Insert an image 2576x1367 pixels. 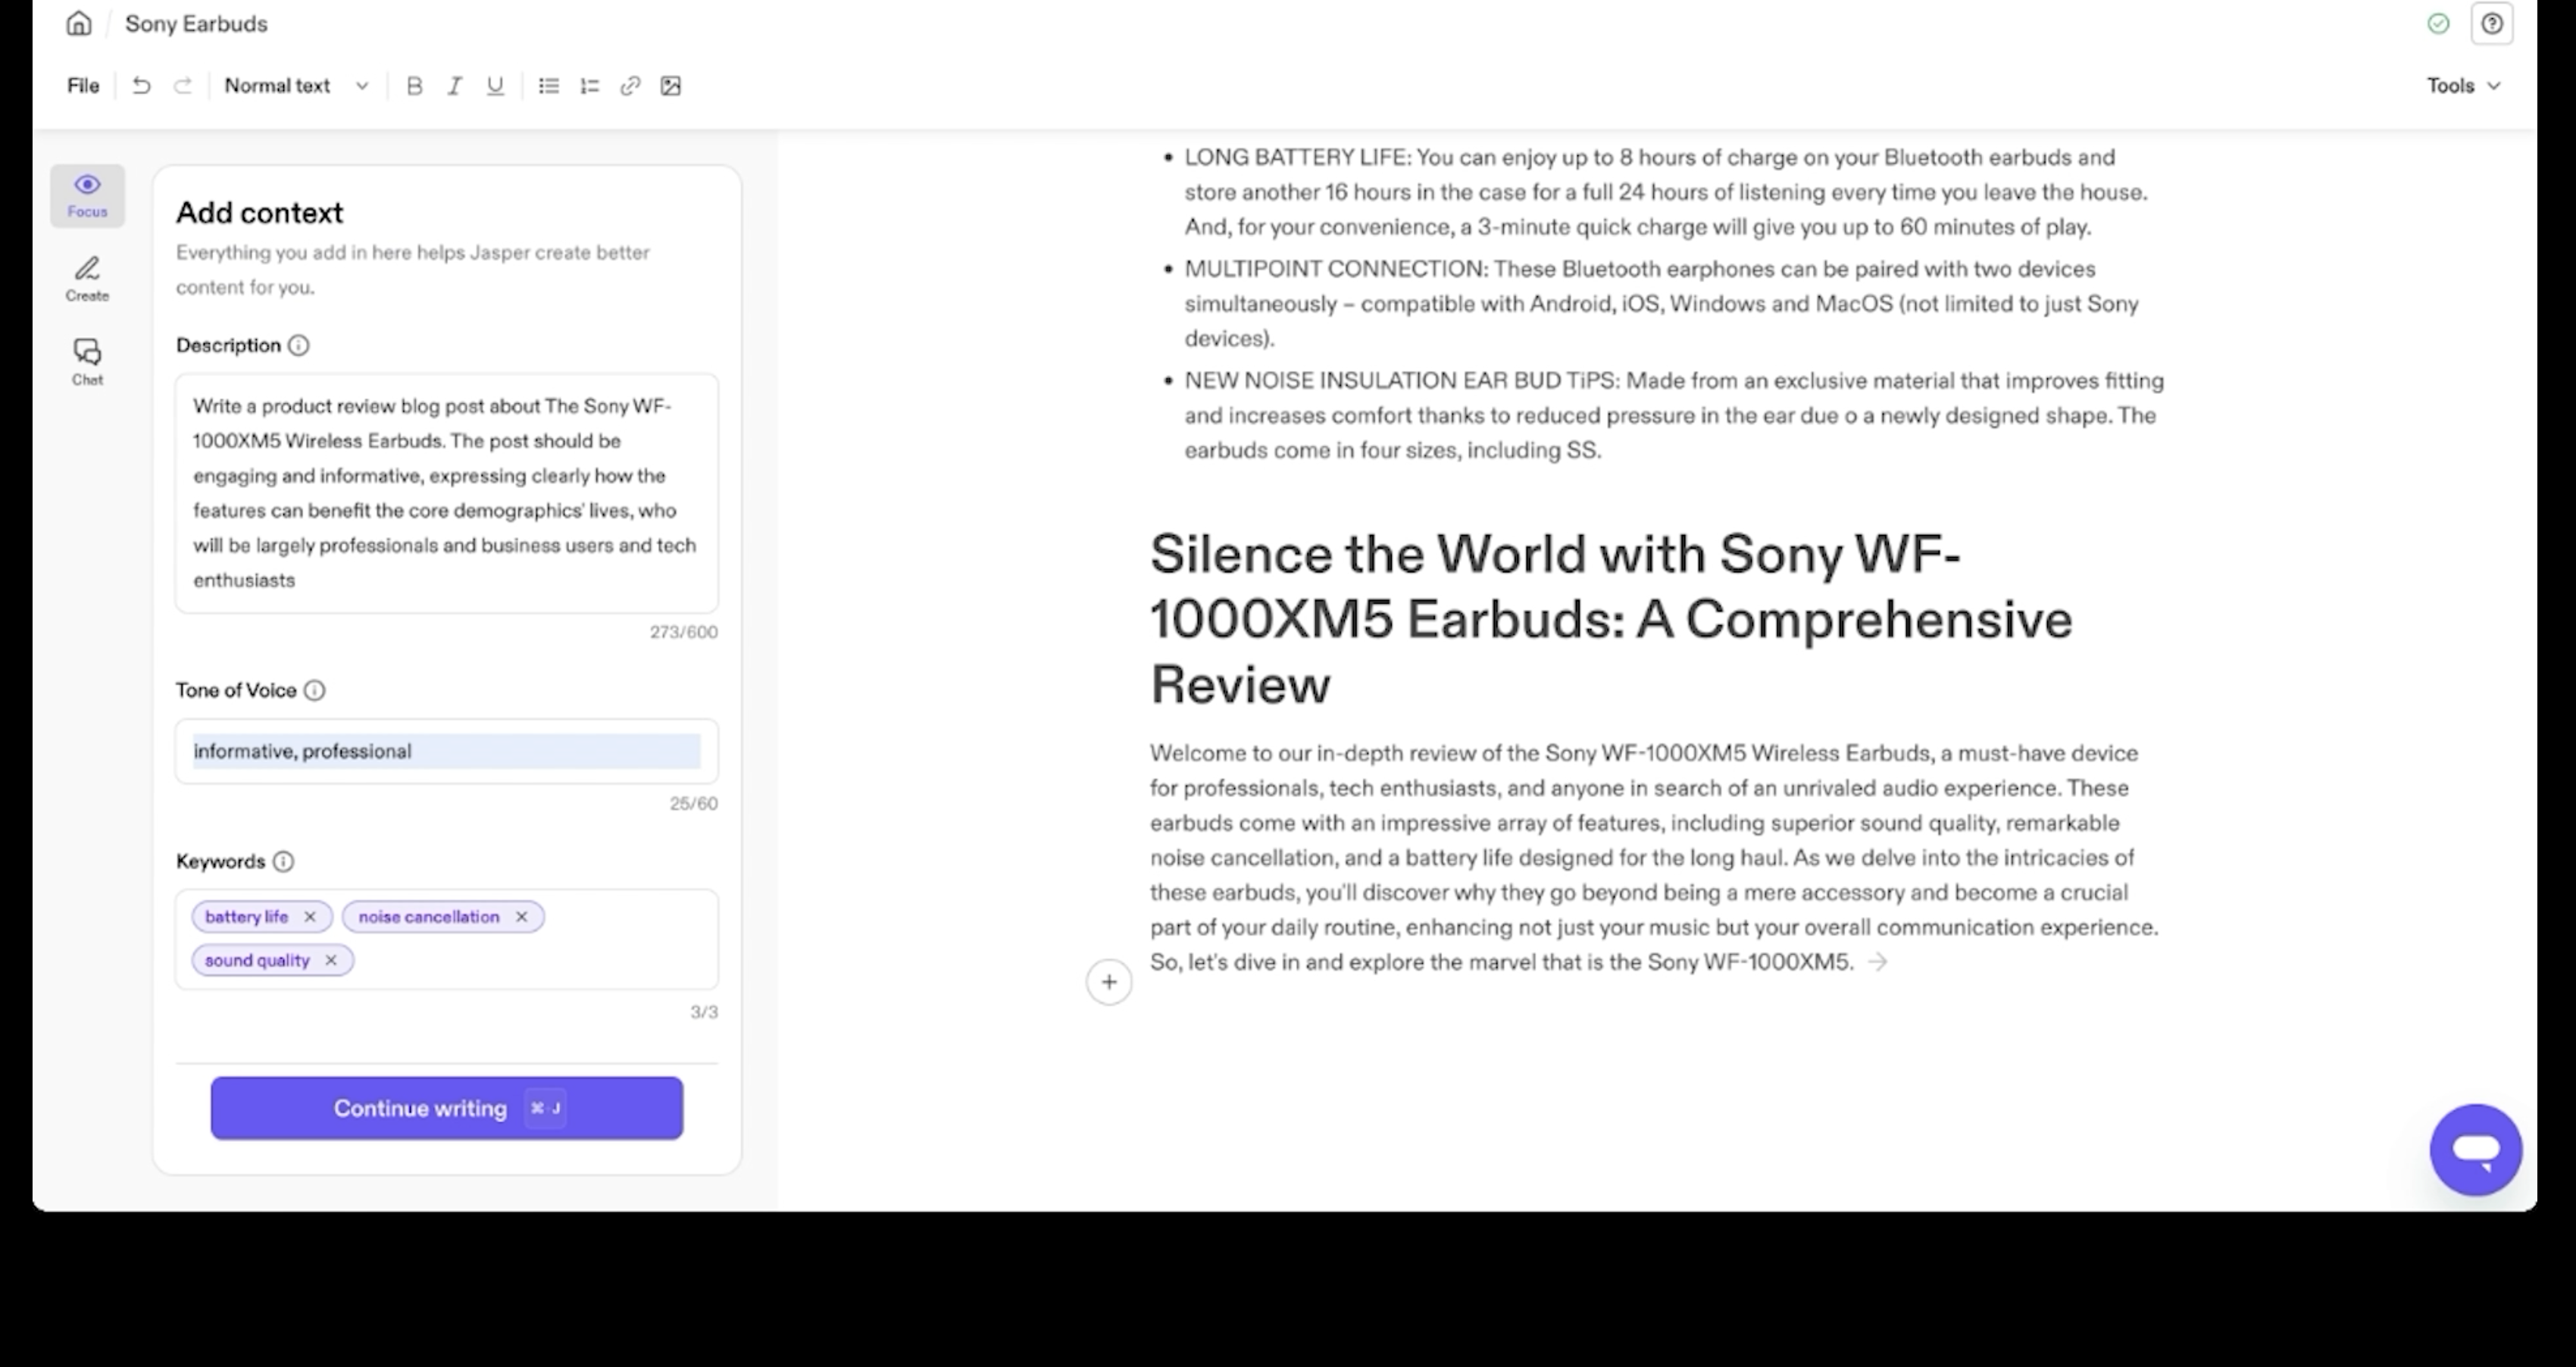pyautogui.click(x=671, y=86)
